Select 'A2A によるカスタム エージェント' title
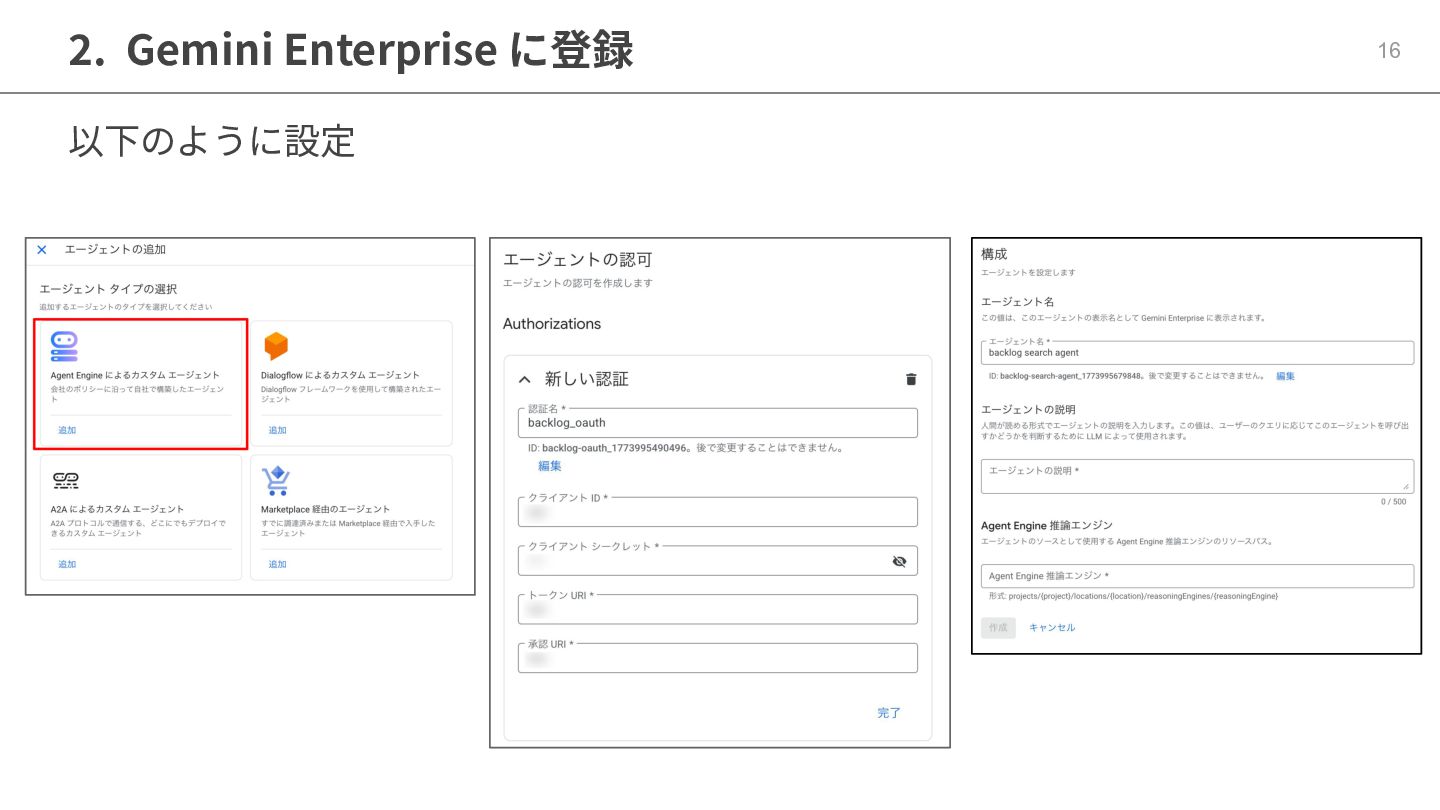 117,509
